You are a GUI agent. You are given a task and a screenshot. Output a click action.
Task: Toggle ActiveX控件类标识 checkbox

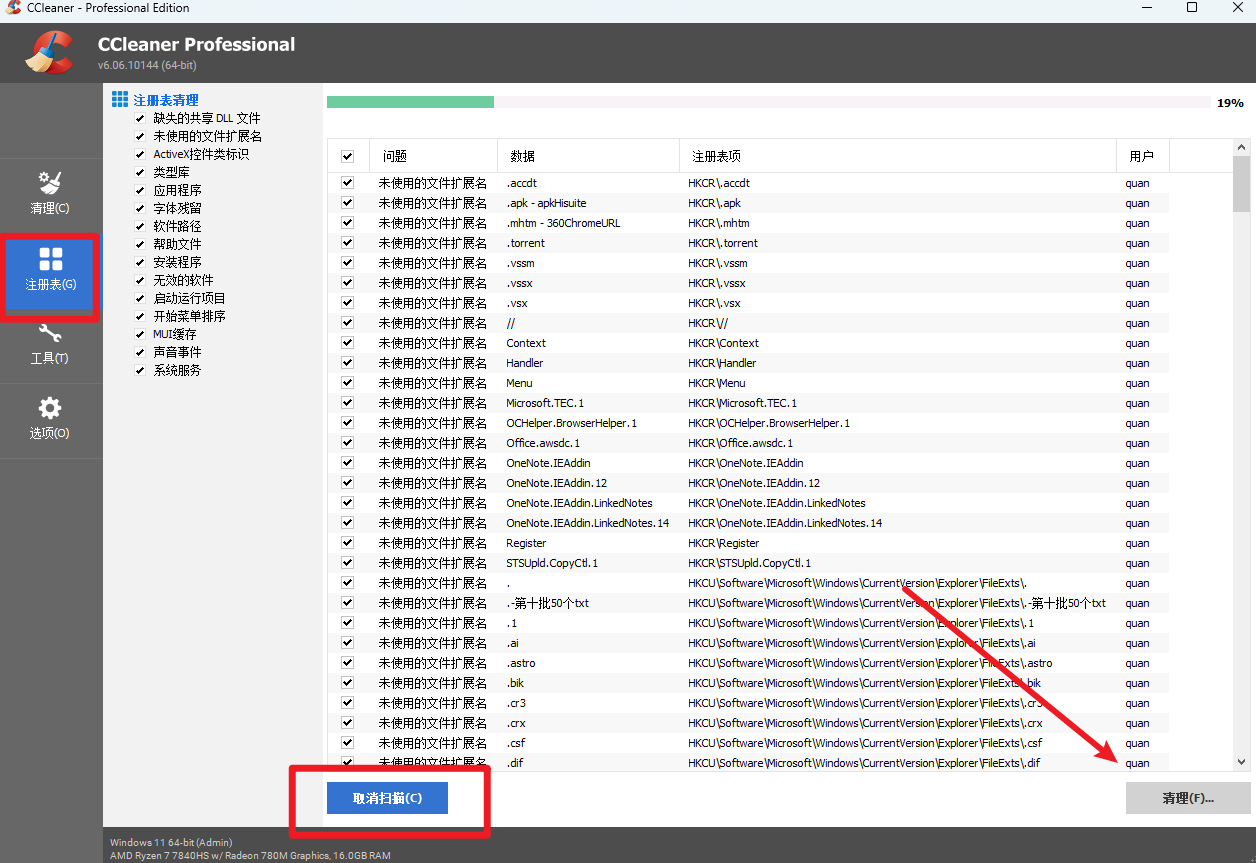click(140, 154)
